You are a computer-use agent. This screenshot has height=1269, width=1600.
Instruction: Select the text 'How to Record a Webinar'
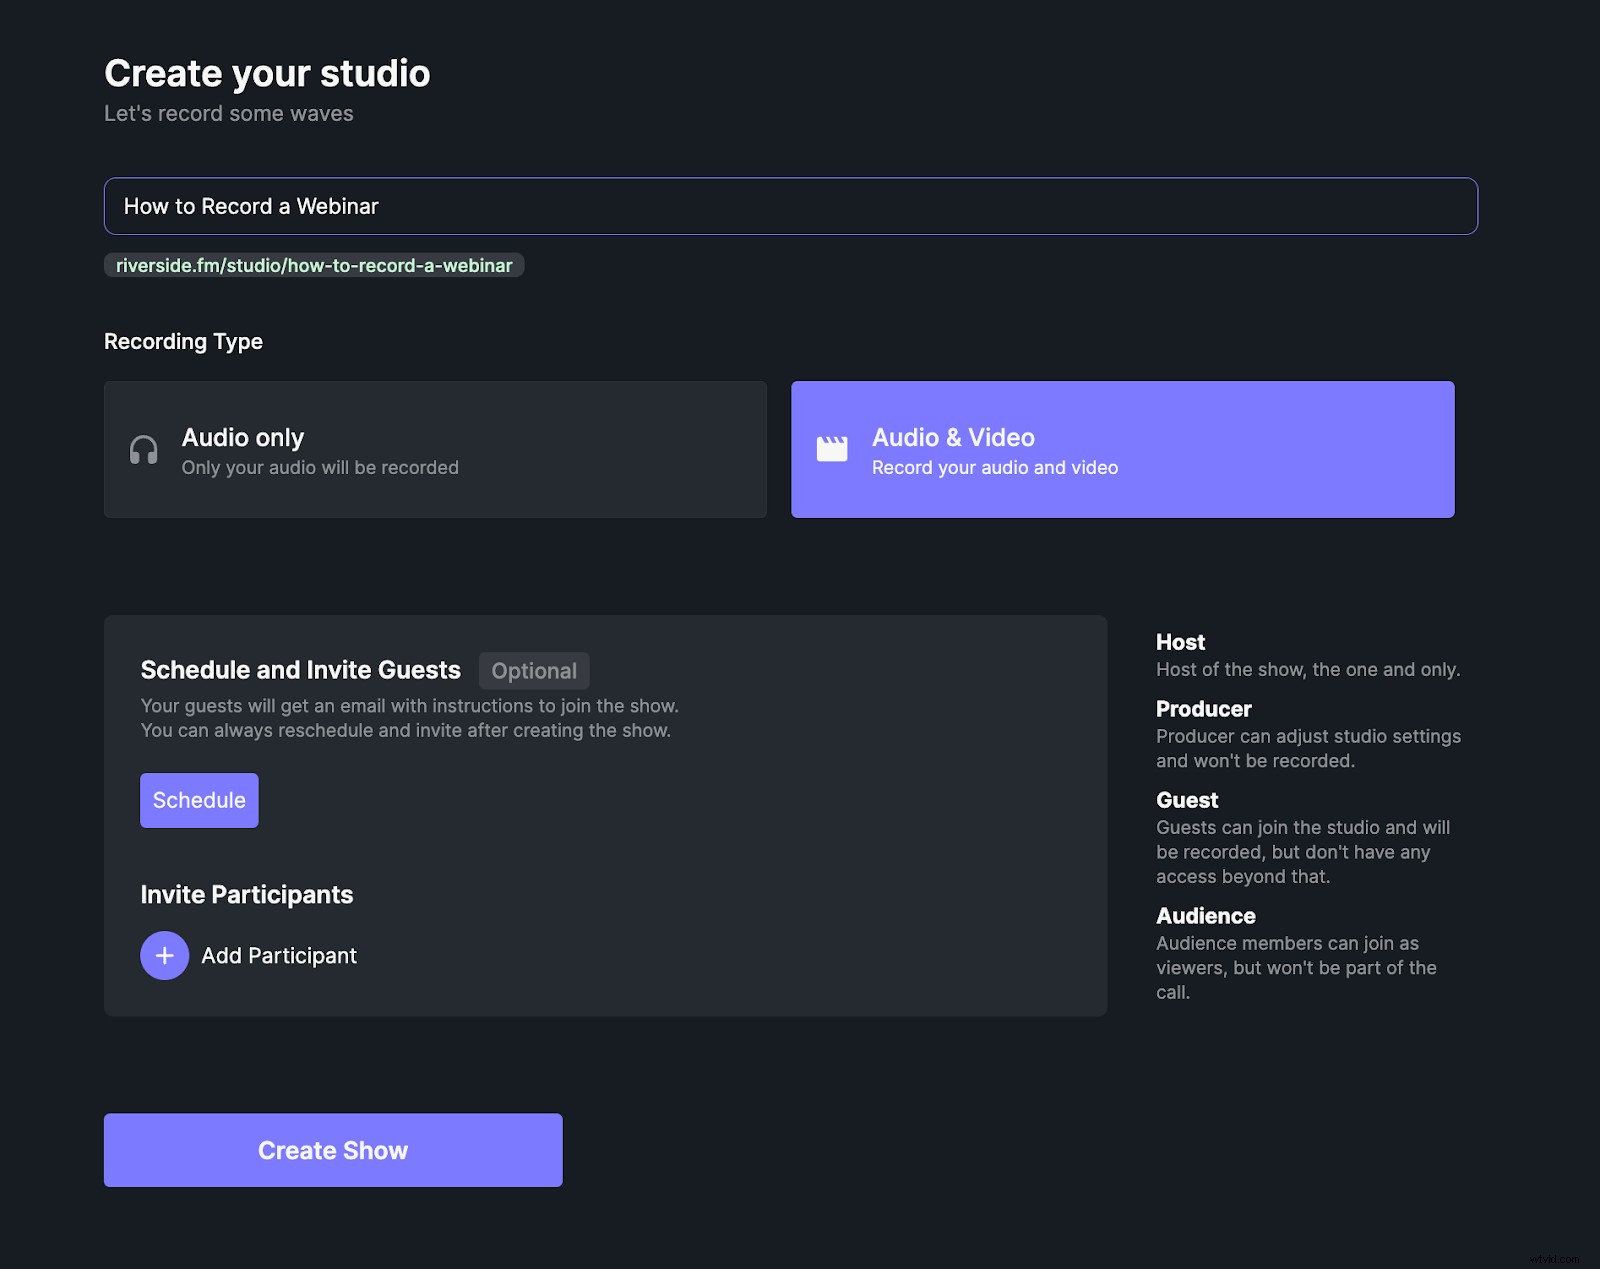point(252,206)
